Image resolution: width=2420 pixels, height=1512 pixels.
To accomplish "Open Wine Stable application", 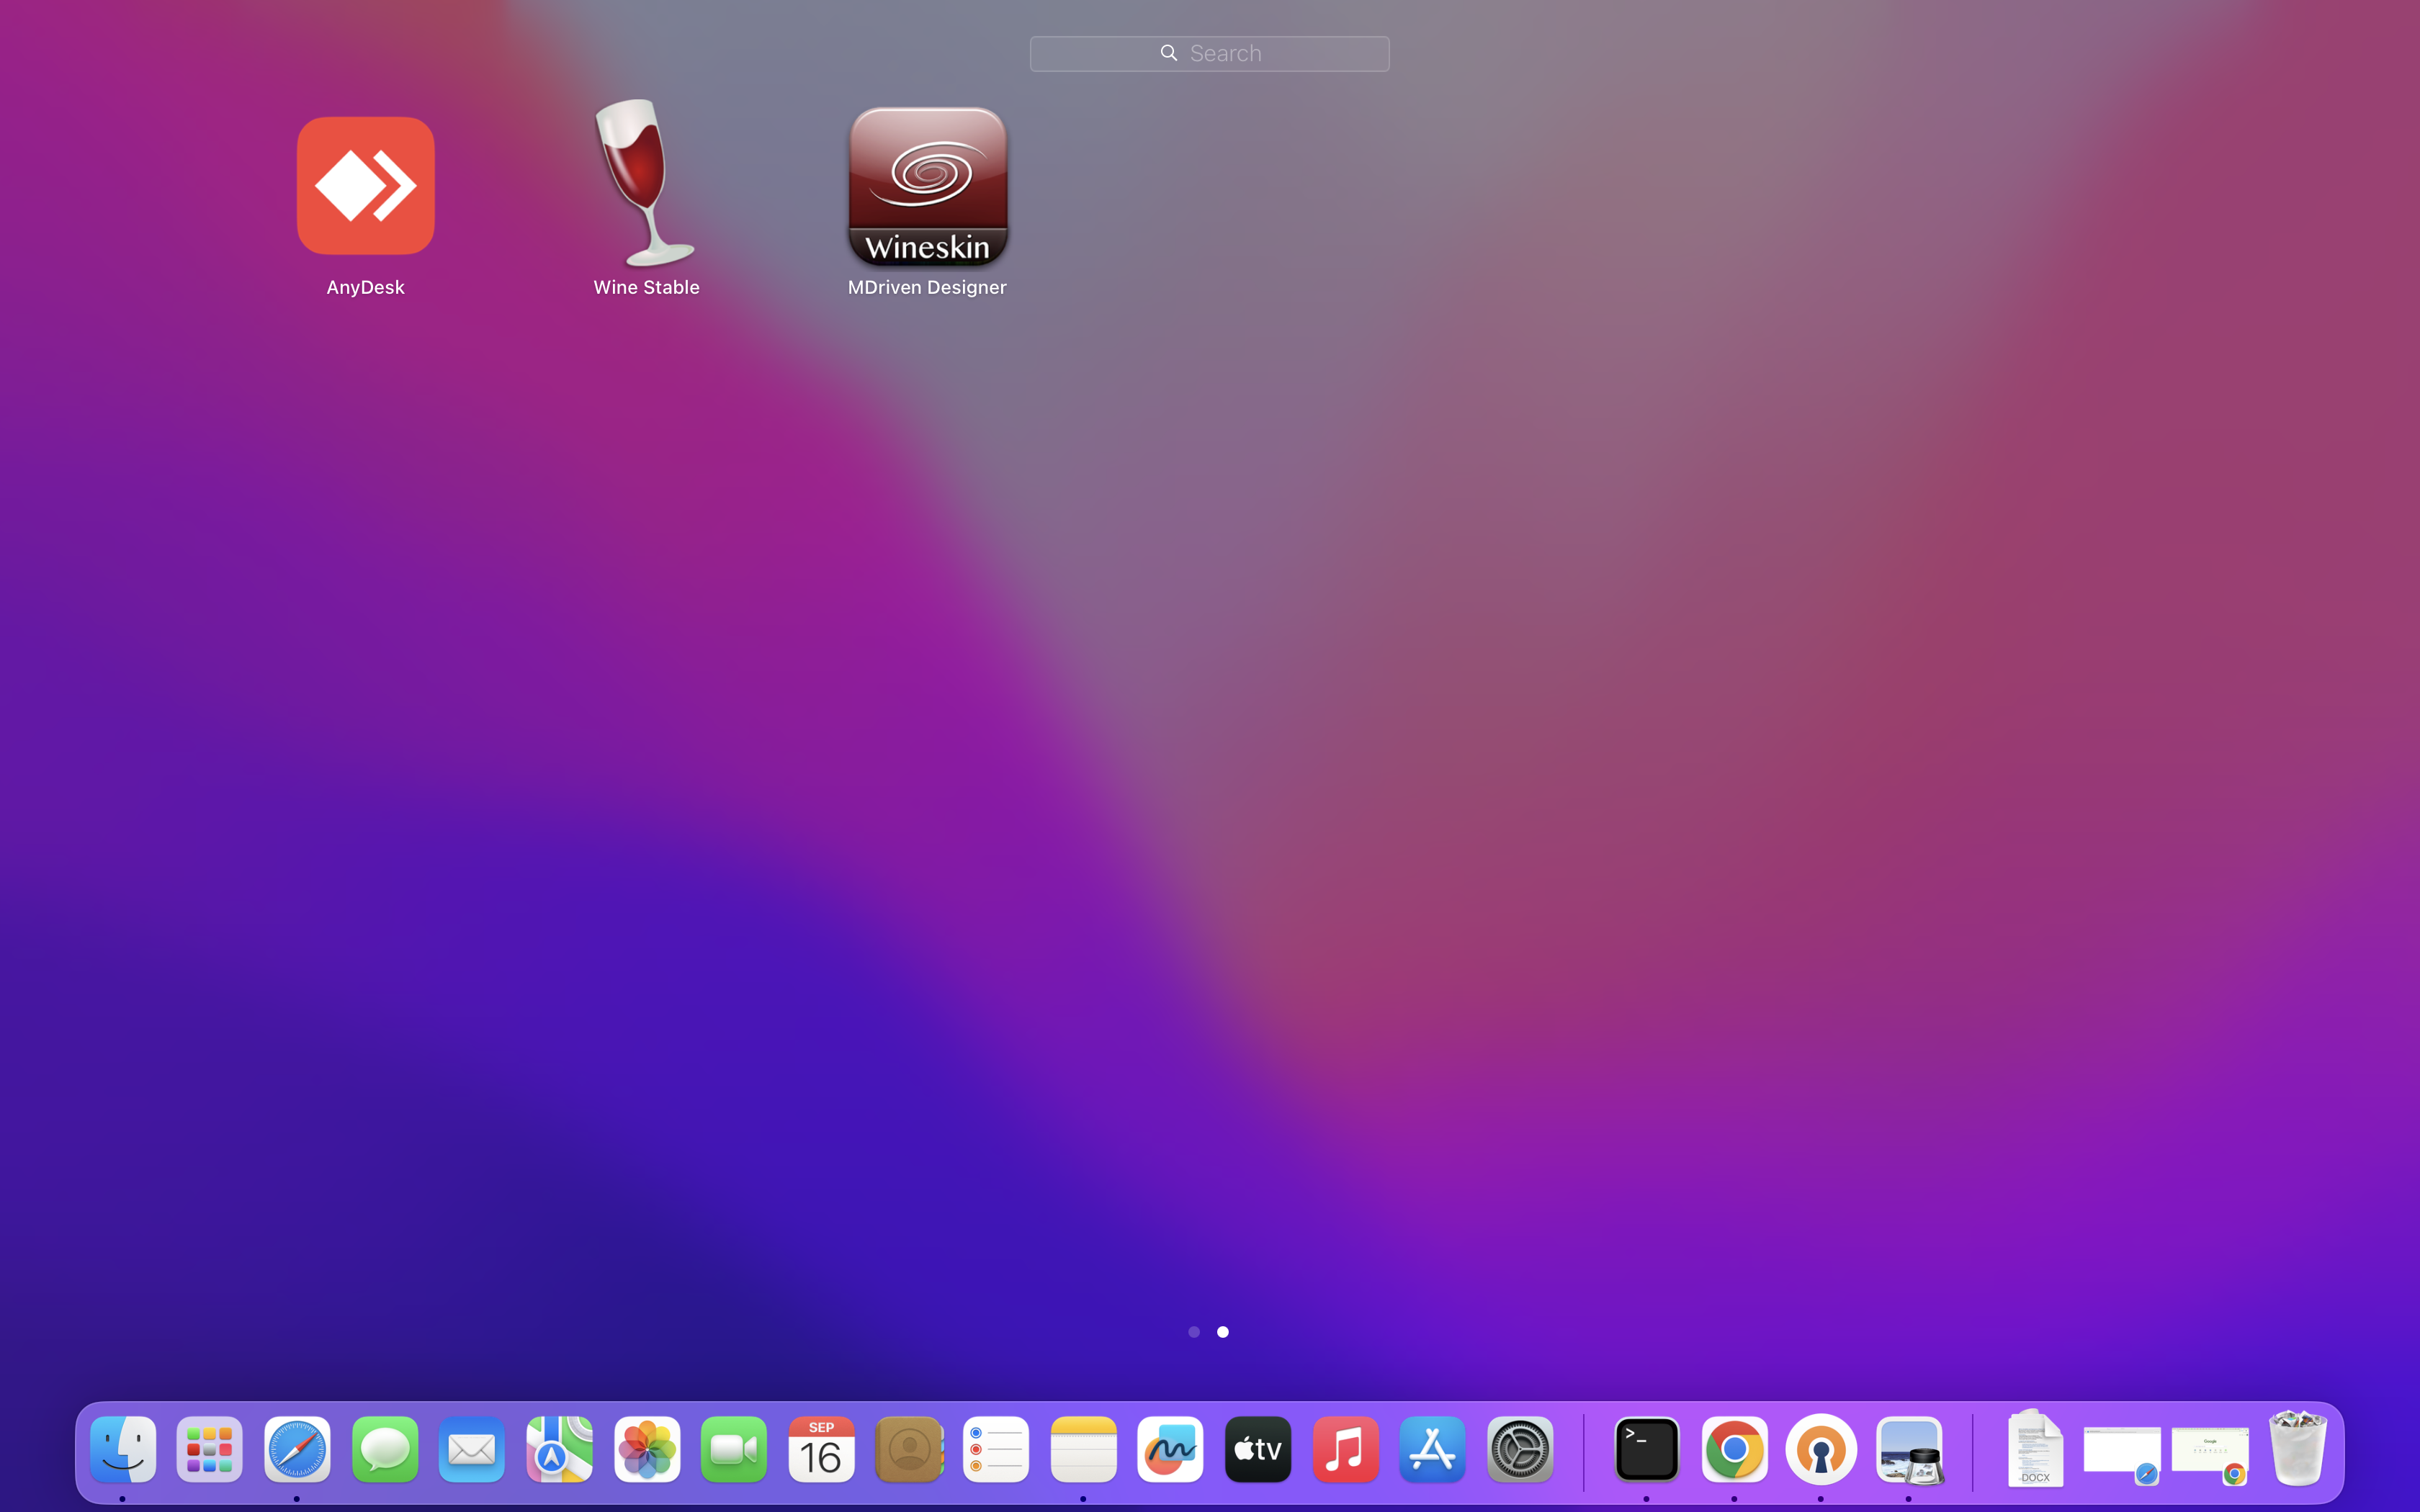I will 646,184.
